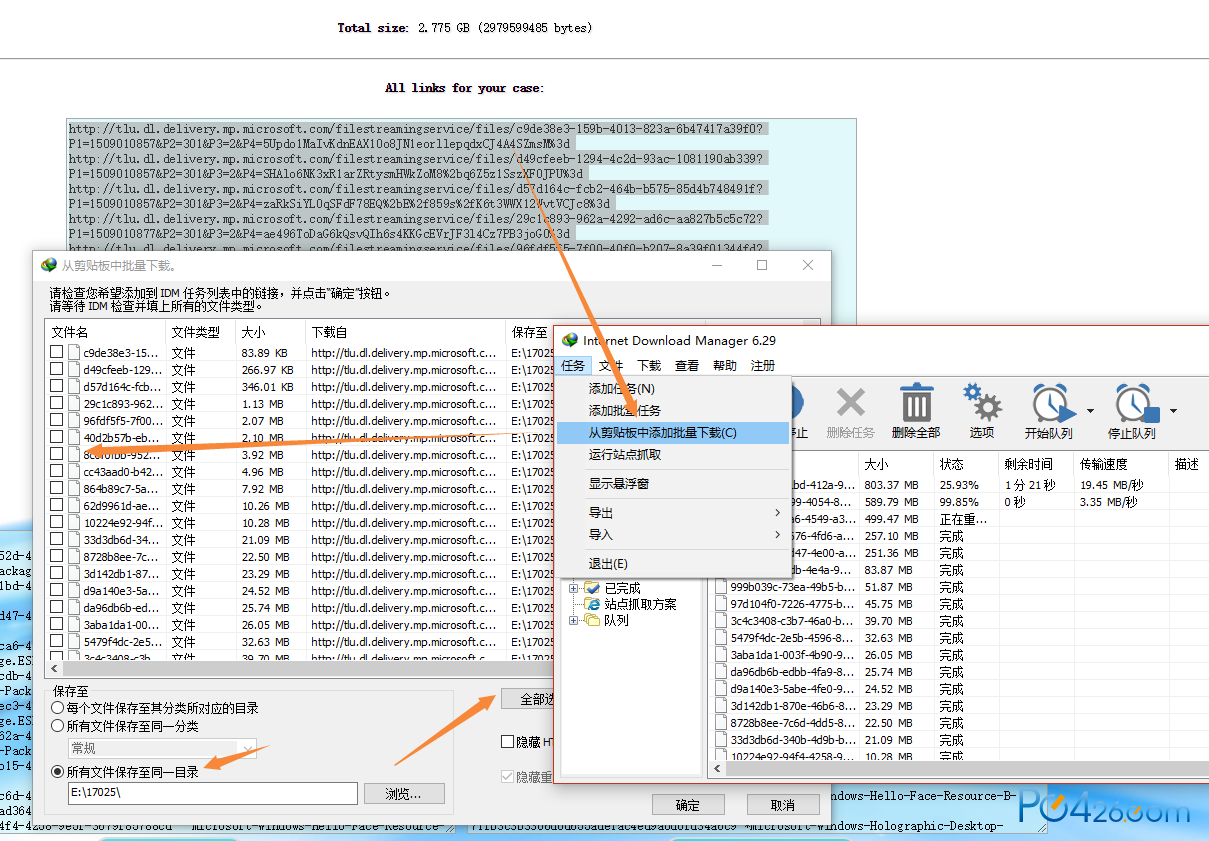This screenshot has width=1209, height=841.
Task: Select 每个文件保存至其分类所对应的目录 radio option
Action: click(x=57, y=708)
